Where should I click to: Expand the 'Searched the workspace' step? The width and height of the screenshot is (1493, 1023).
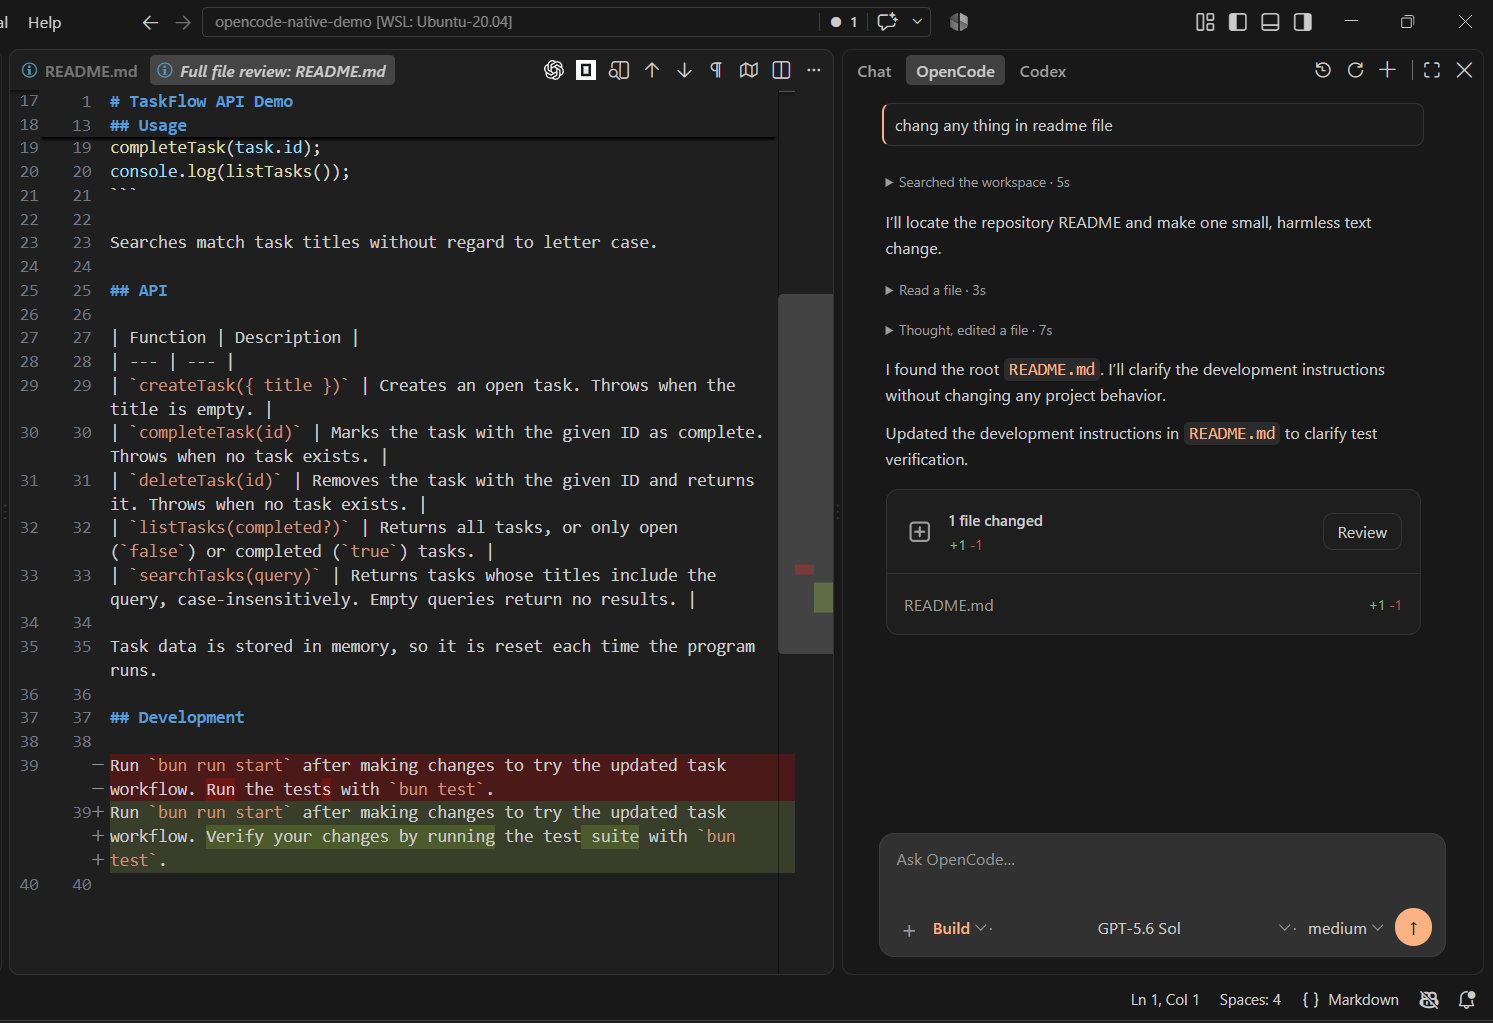coord(977,182)
